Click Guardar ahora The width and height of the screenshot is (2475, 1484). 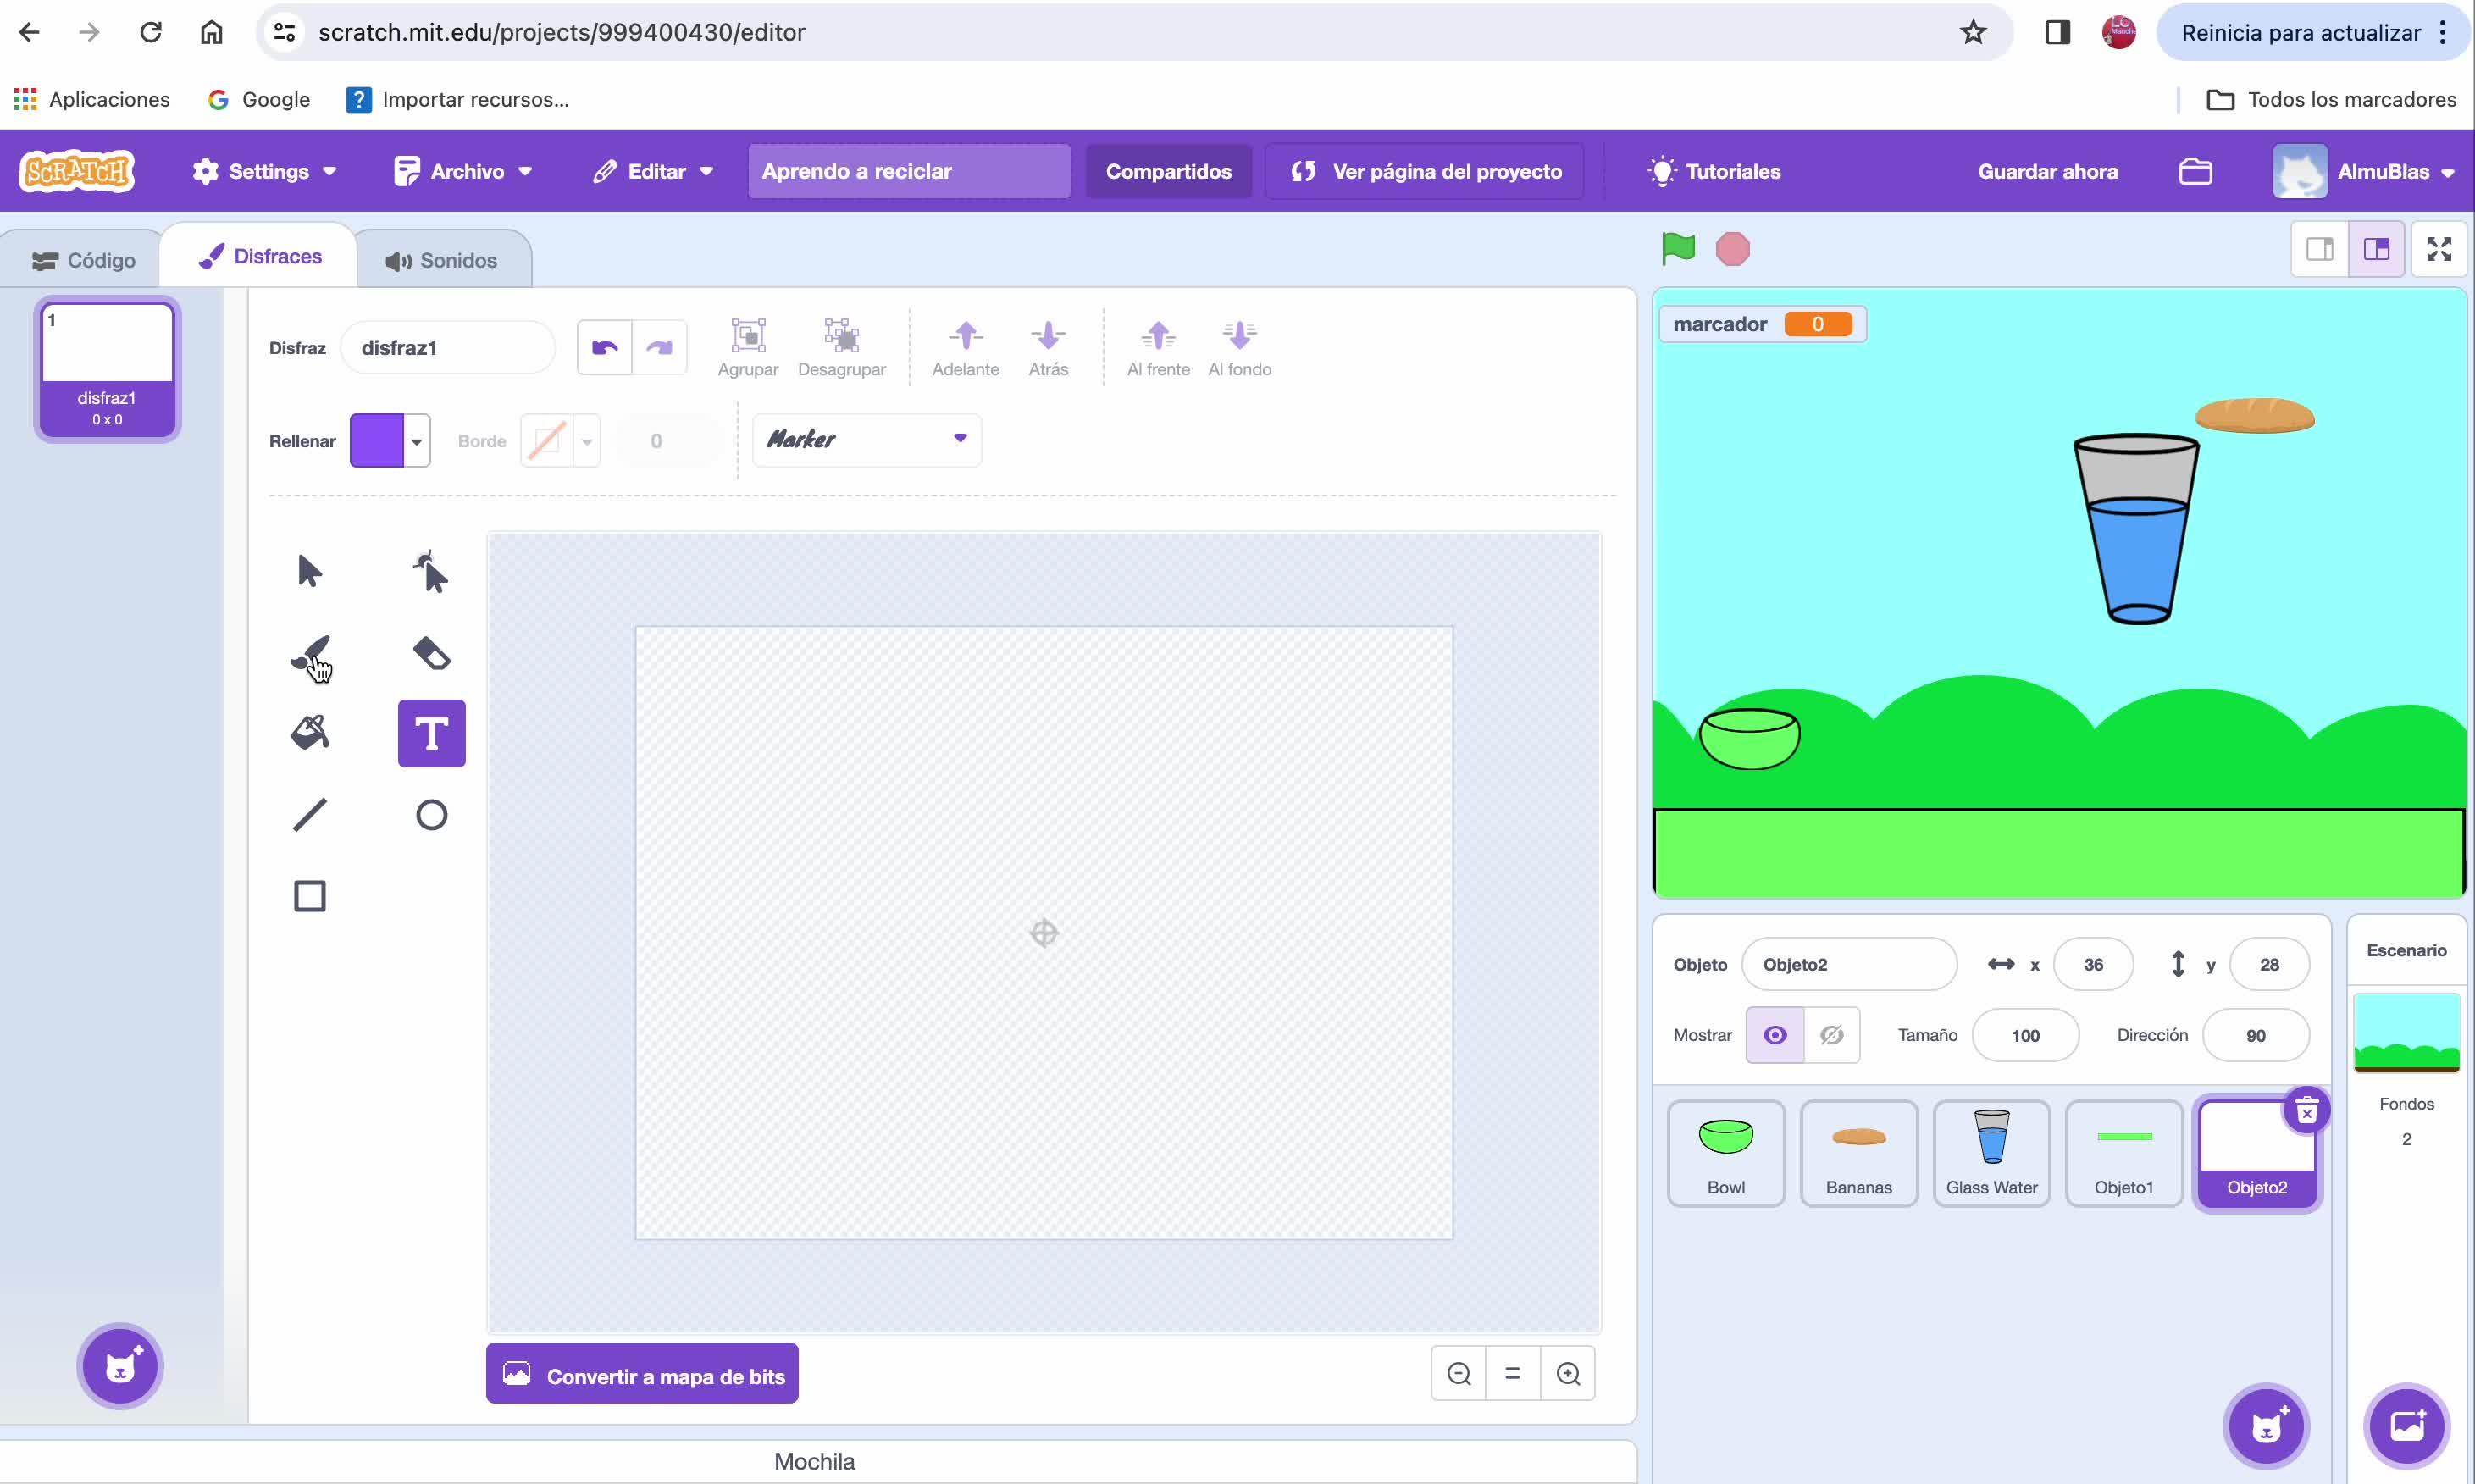click(x=2047, y=171)
